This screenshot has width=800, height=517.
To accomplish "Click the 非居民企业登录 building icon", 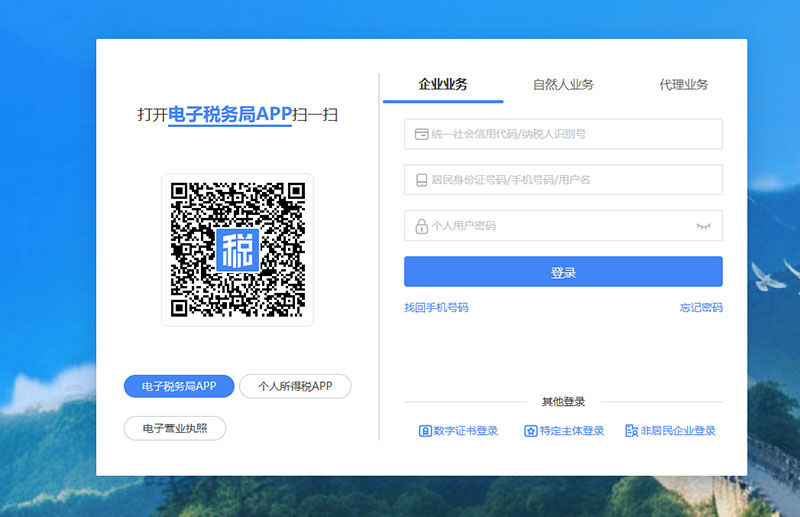I will (632, 431).
